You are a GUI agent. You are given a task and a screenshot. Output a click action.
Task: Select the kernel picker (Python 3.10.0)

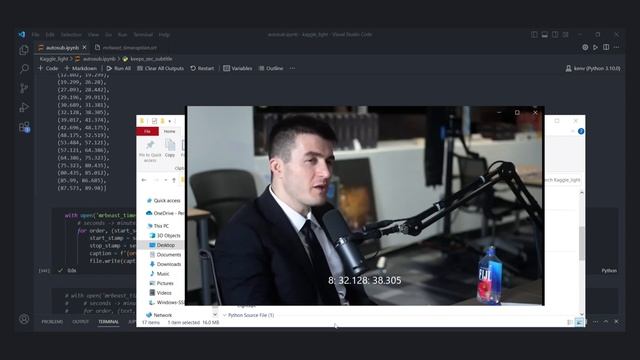[593, 68]
